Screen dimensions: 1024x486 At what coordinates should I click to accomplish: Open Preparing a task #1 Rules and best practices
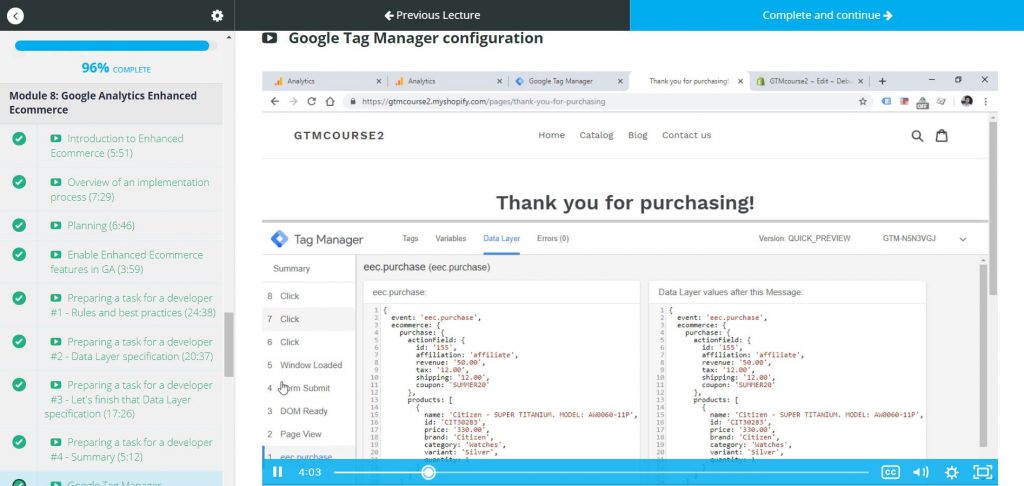pos(133,305)
